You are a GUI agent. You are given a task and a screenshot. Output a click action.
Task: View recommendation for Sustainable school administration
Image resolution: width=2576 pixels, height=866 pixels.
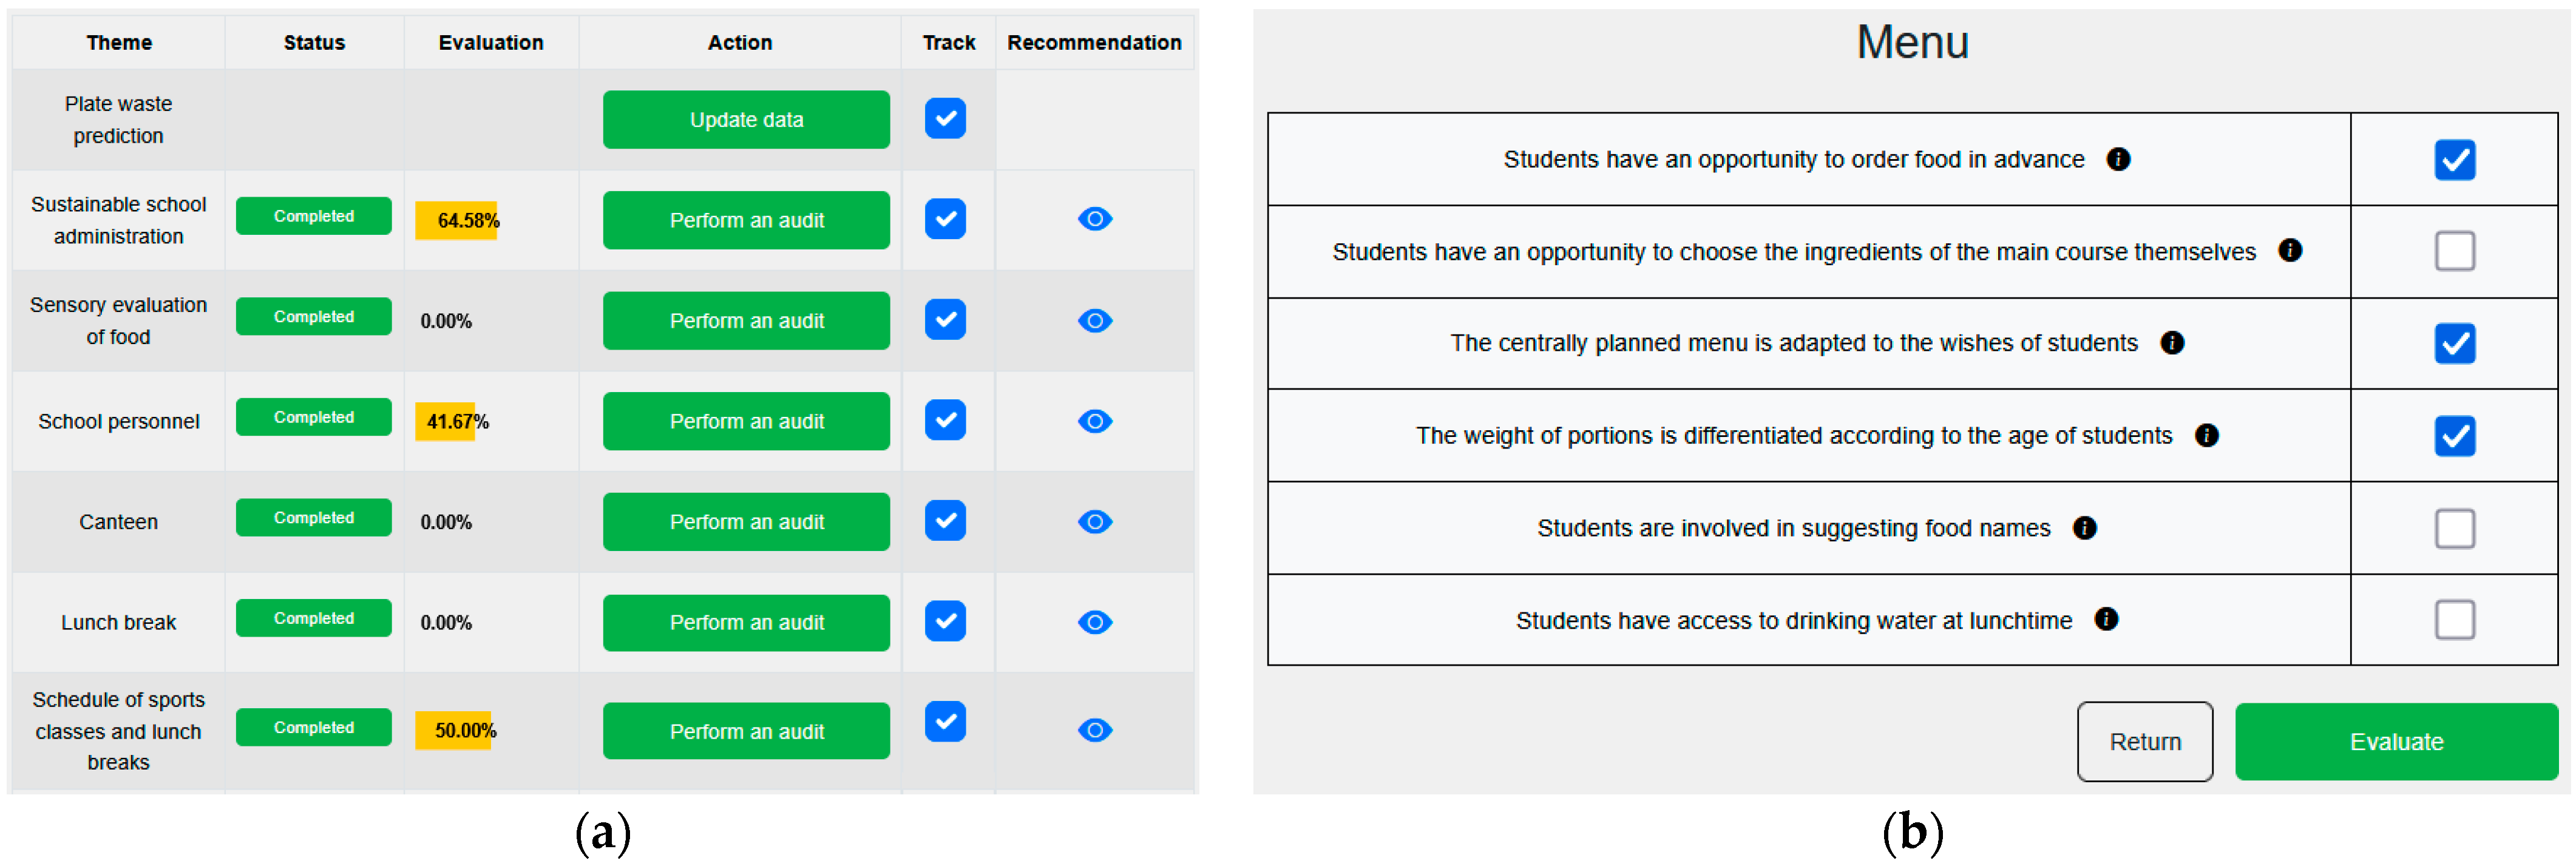(1095, 219)
